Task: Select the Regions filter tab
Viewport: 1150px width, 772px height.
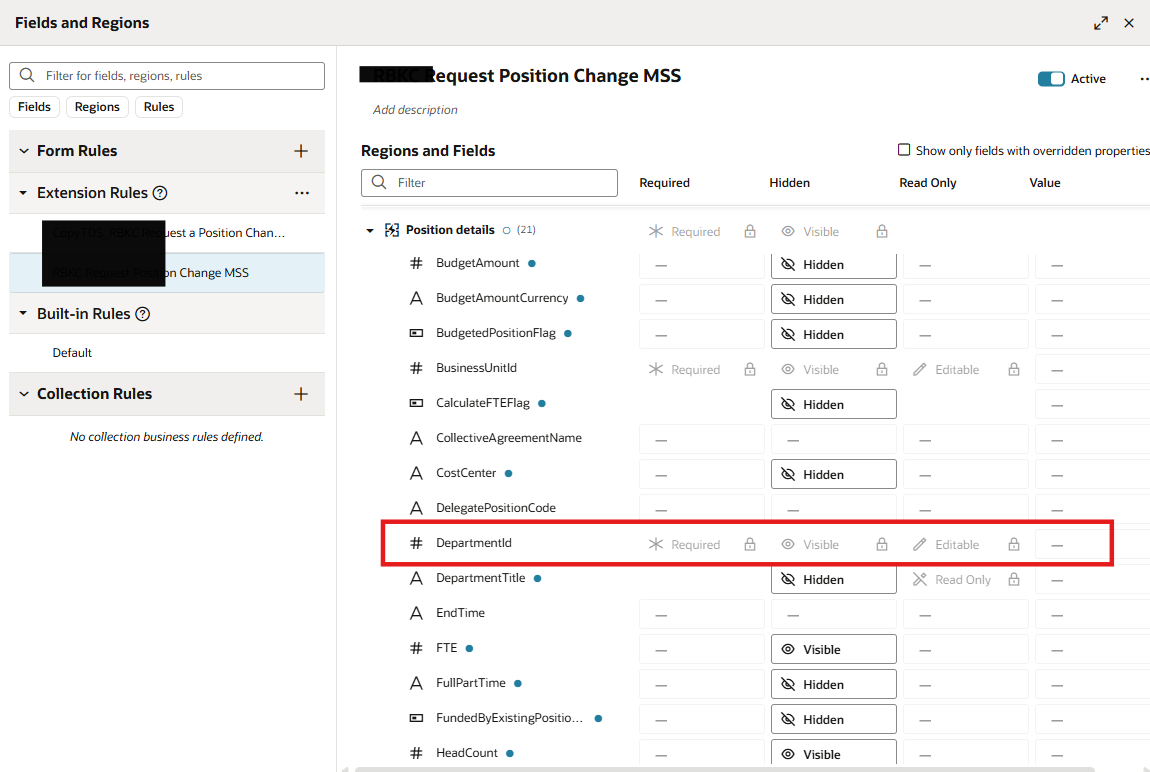Action: click(x=97, y=107)
